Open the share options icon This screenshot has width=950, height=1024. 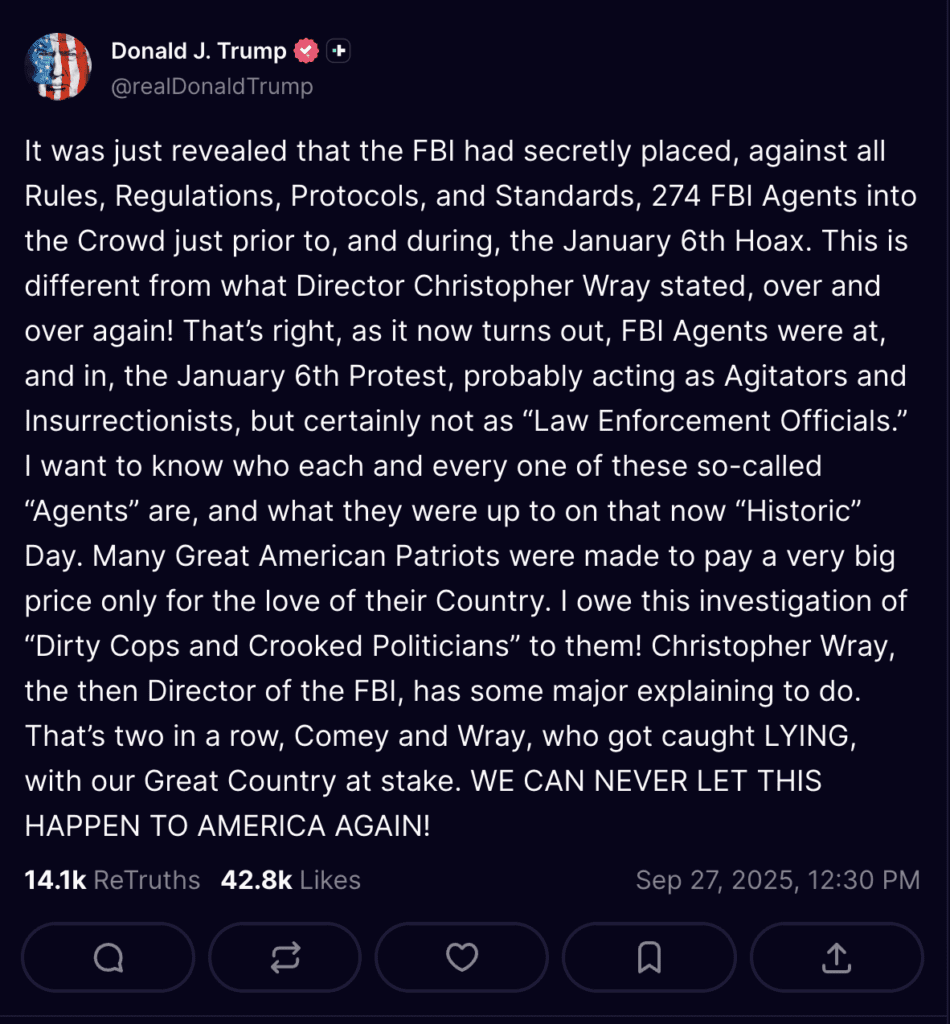click(x=836, y=957)
